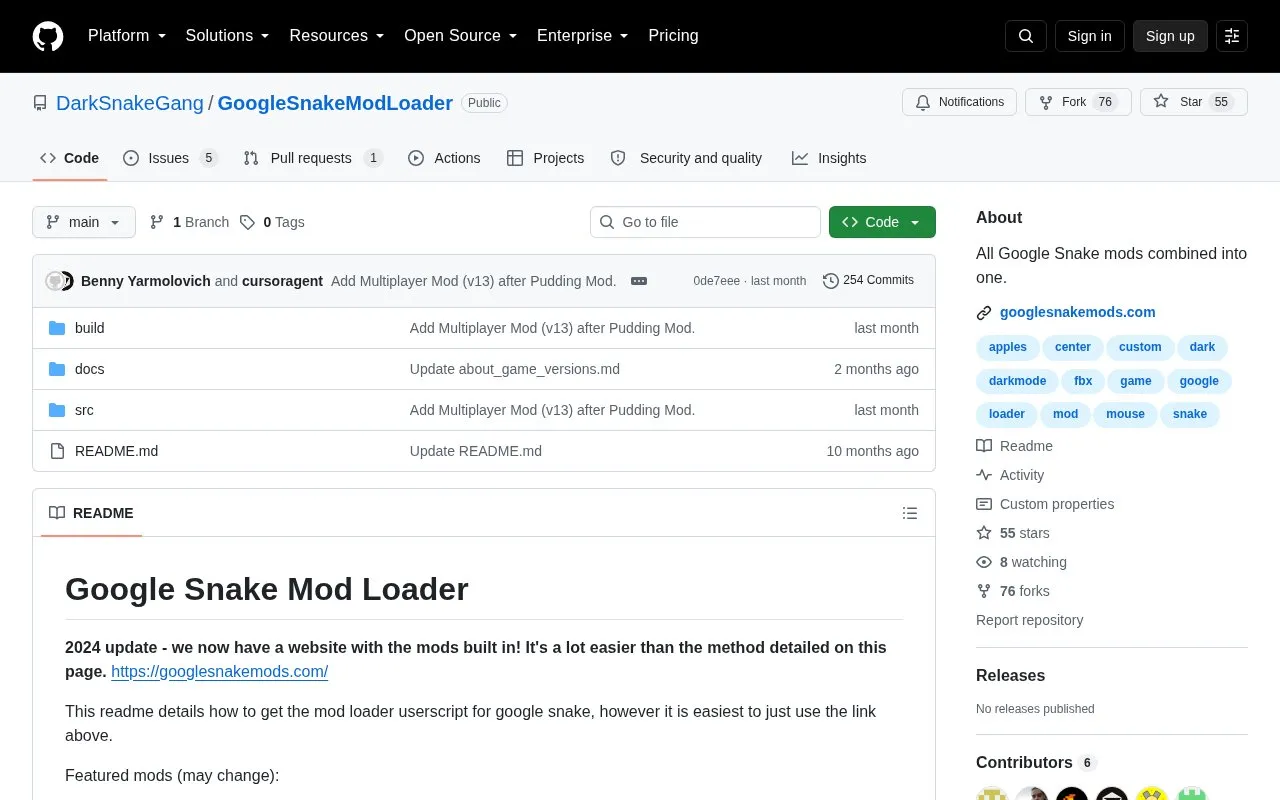The height and width of the screenshot is (800, 1280).
Task: Fork the repository
Action: (1078, 102)
